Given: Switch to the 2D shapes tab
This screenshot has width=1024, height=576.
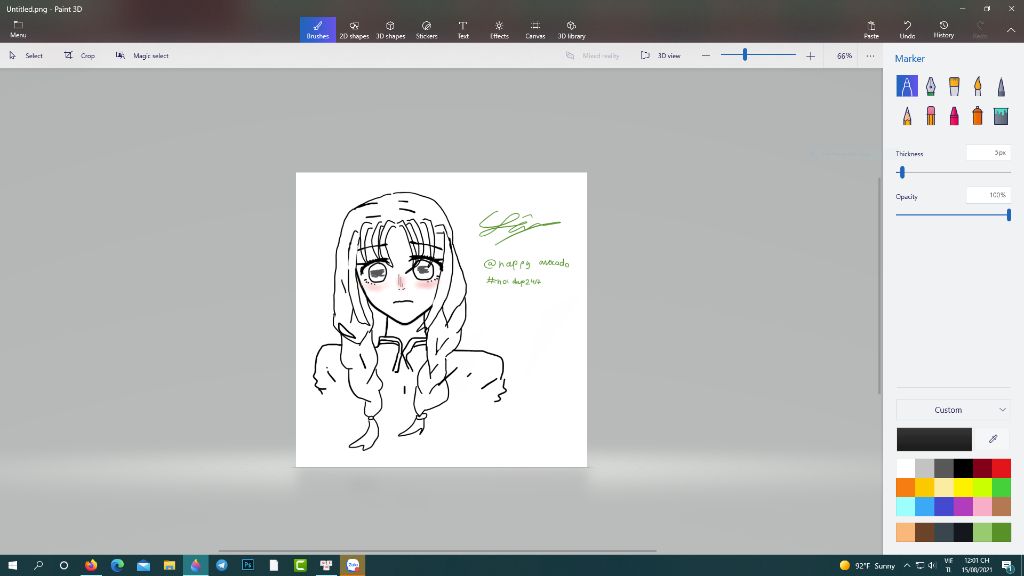Looking at the screenshot, I should 354,30.
